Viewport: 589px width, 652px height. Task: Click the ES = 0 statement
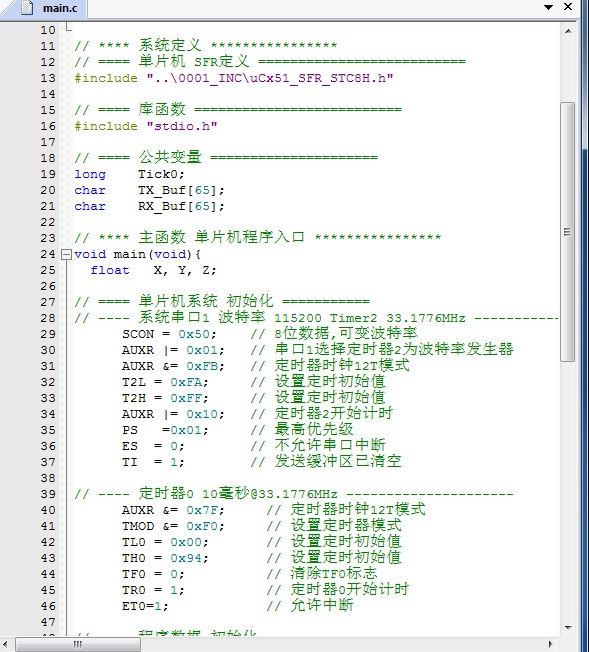pos(153,446)
